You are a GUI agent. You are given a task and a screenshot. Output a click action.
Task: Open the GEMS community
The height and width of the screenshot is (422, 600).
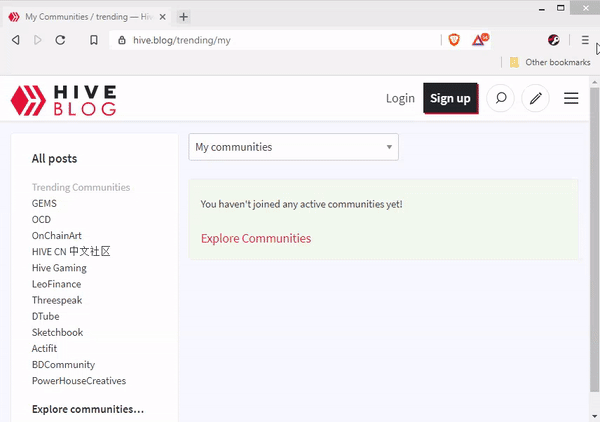tap(44, 203)
